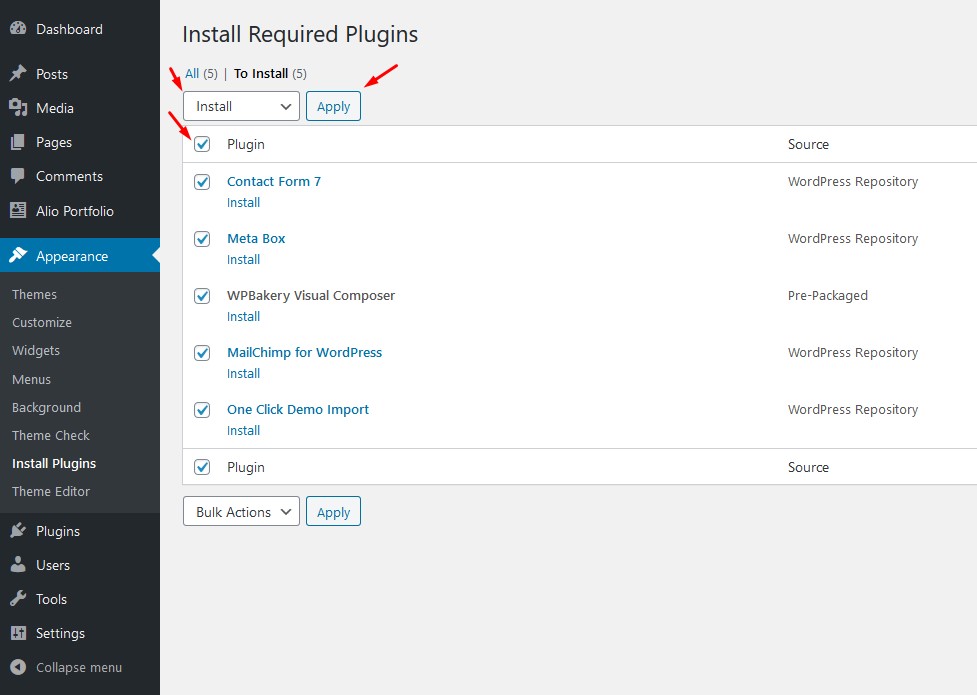The image size is (977, 695).
Task: Show the All (5) plugins filter
Action: click(192, 73)
